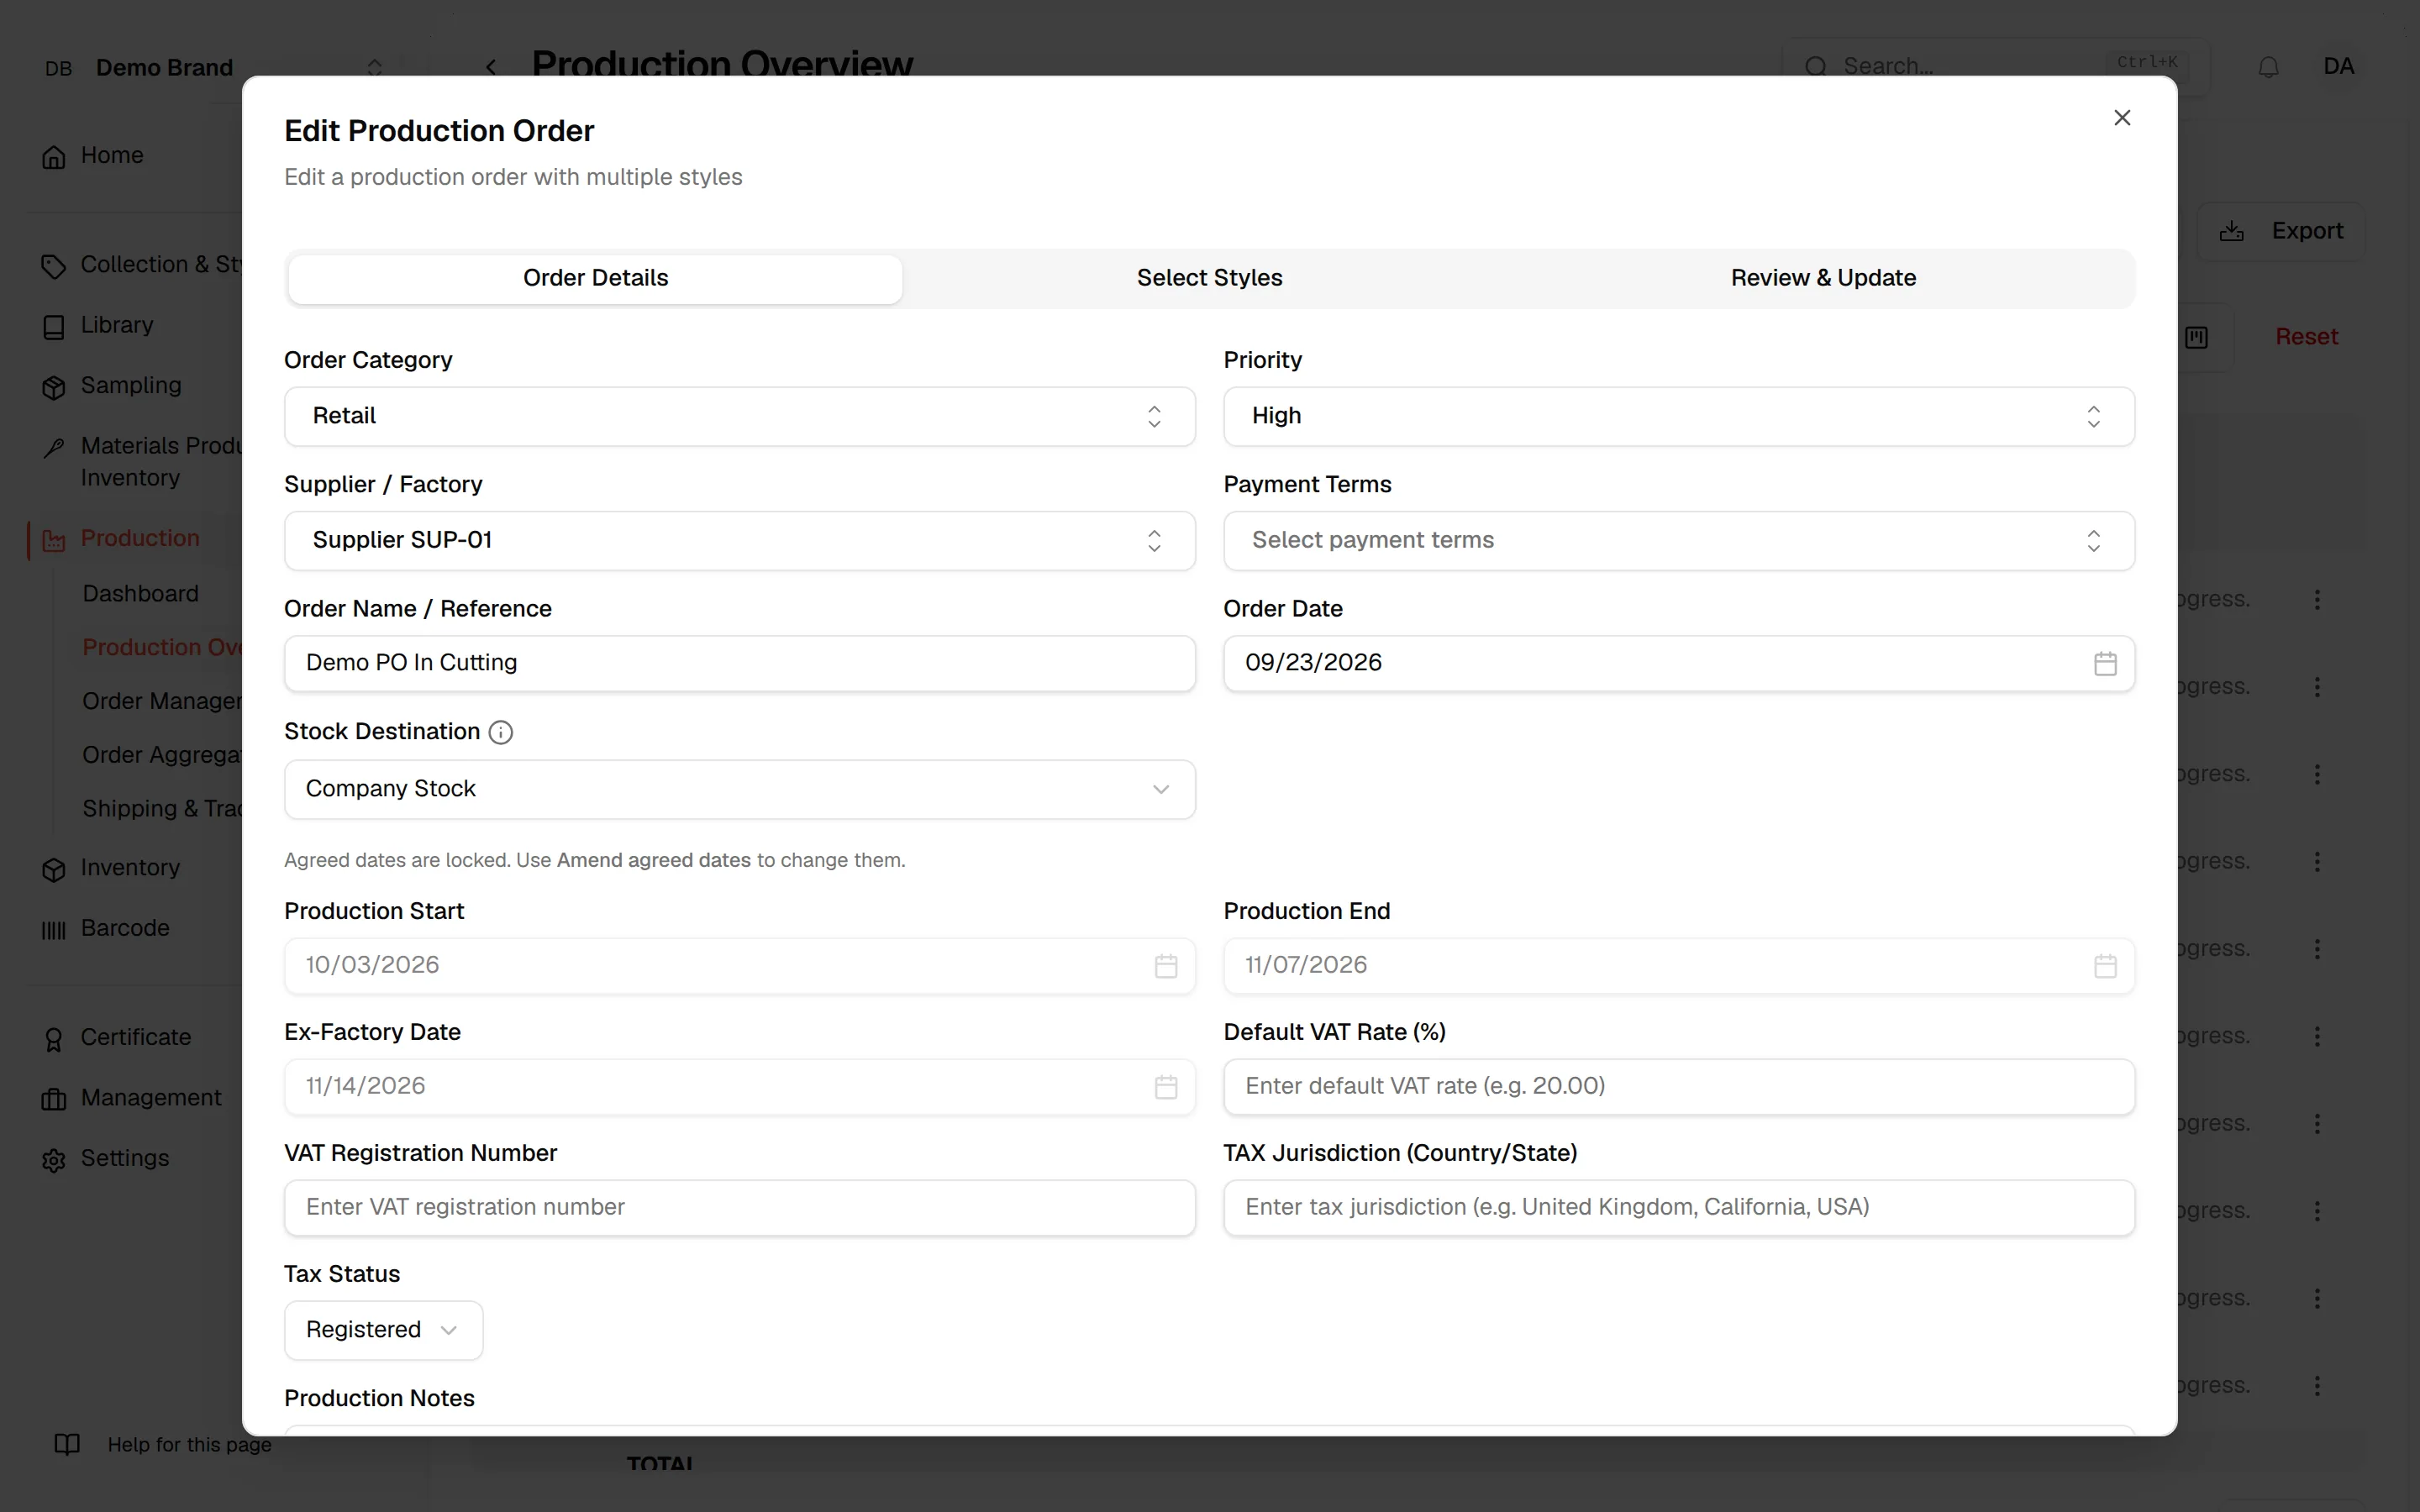The height and width of the screenshot is (1512, 2420).
Task: Click the Certificate badge icon
Action: coord(54,1040)
